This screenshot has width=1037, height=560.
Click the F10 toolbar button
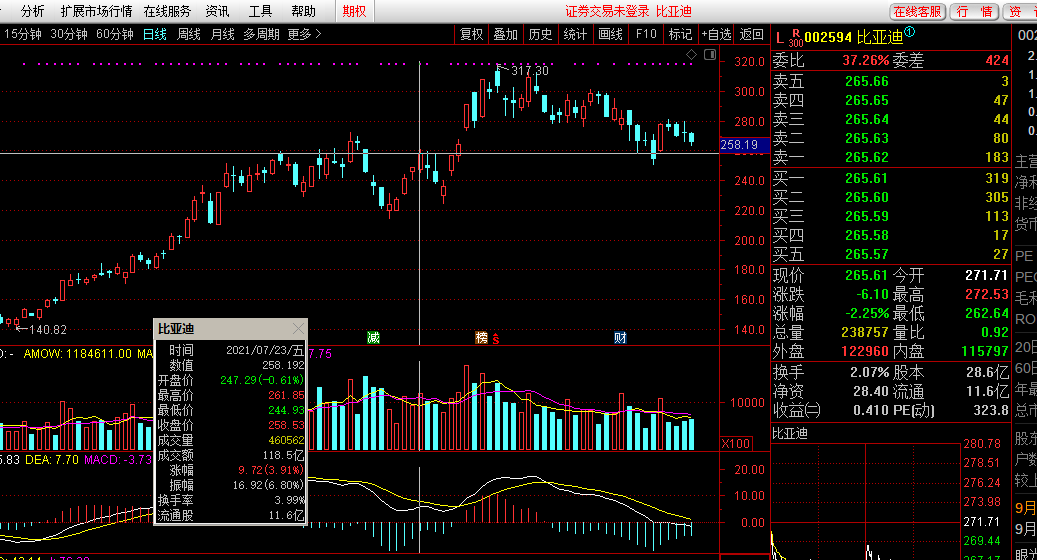(646, 34)
